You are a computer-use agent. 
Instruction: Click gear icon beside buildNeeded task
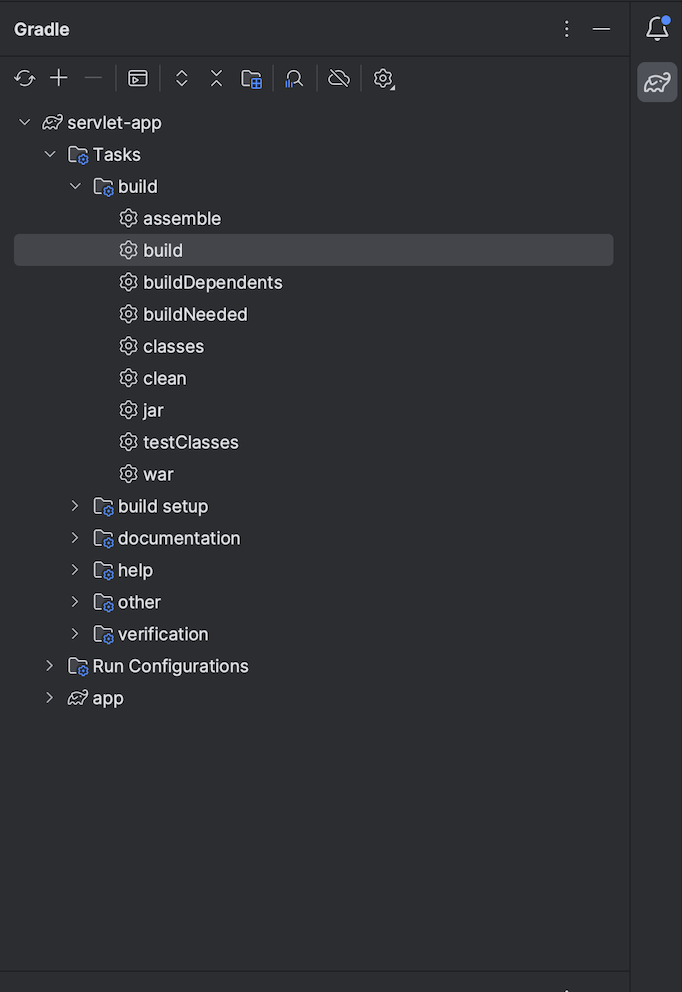point(128,314)
